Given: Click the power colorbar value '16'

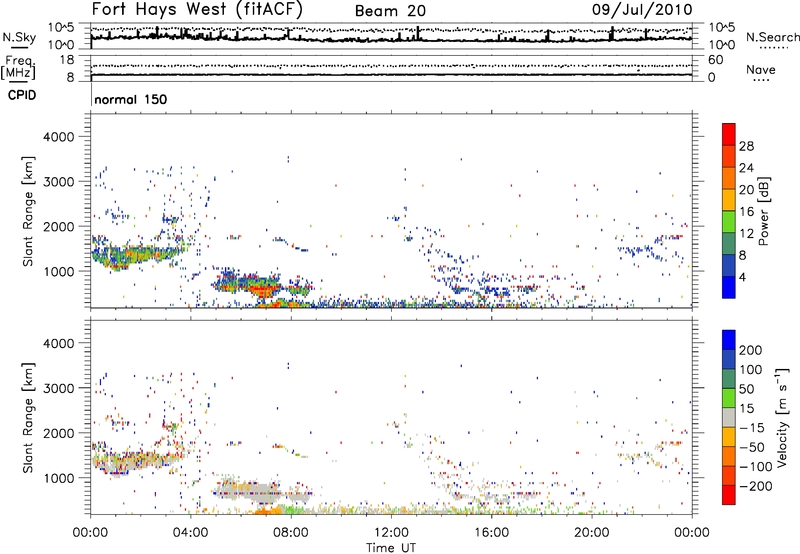Looking at the screenshot, I should (746, 212).
